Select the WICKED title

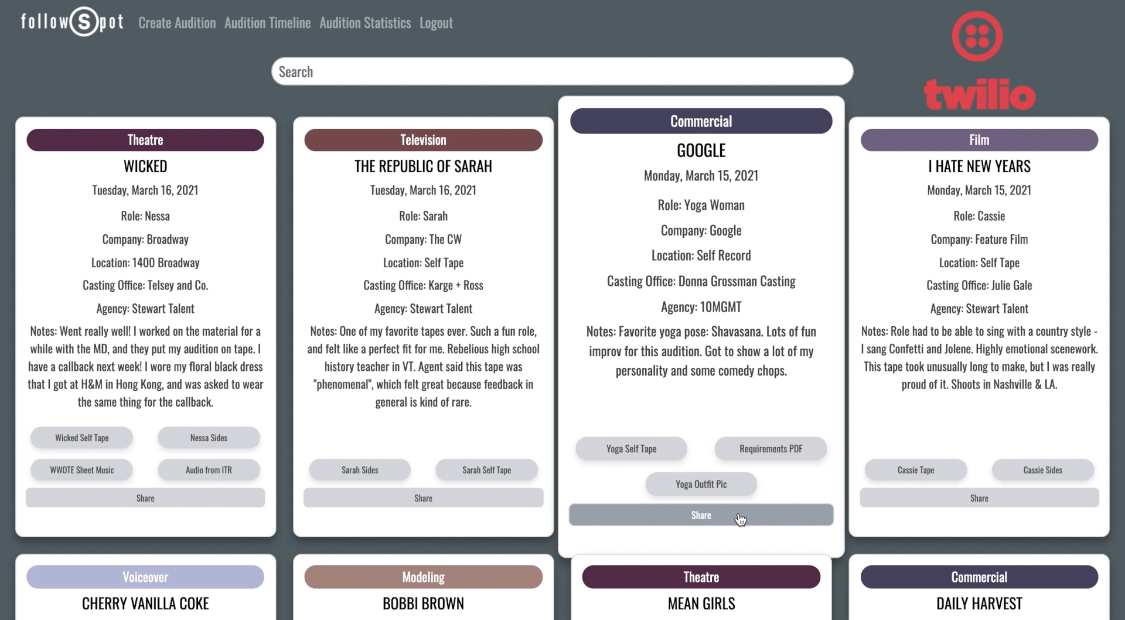[x=146, y=166]
